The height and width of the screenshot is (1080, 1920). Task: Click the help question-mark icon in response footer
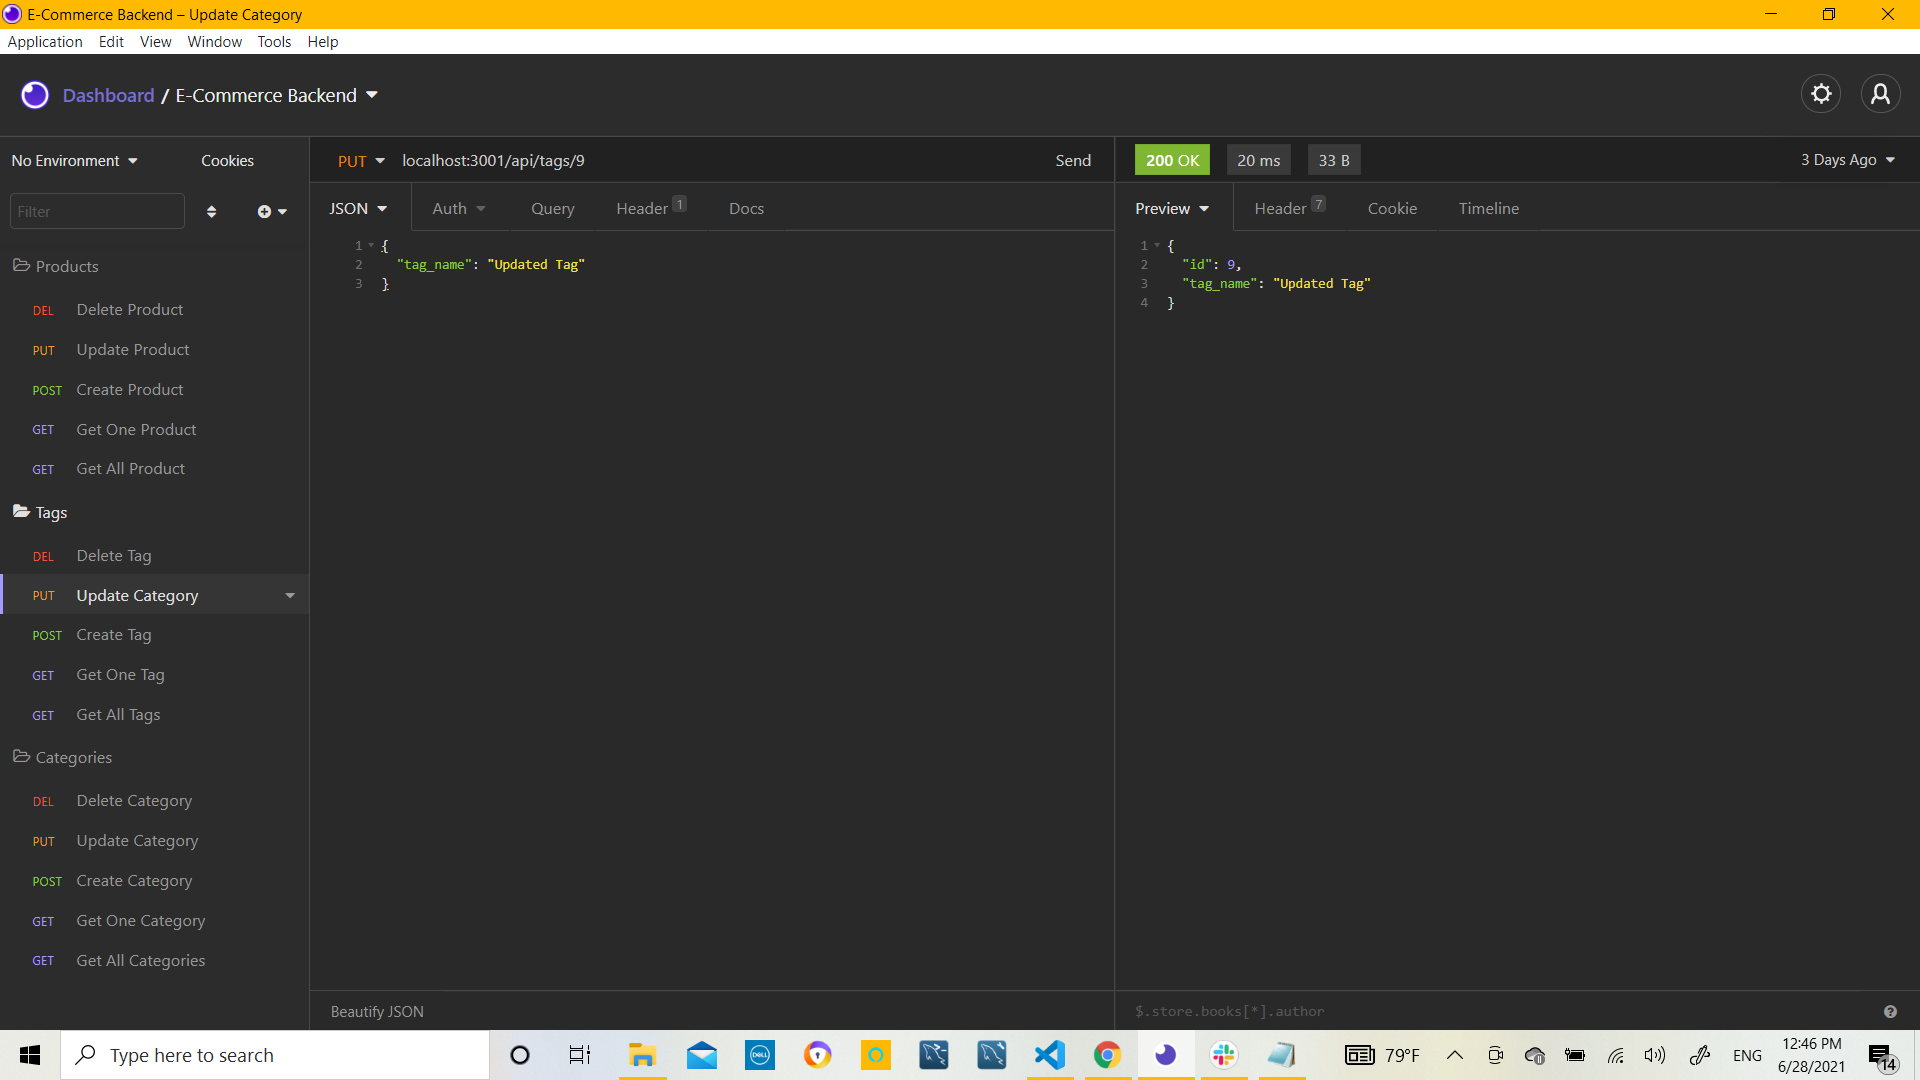(x=1890, y=1011)
